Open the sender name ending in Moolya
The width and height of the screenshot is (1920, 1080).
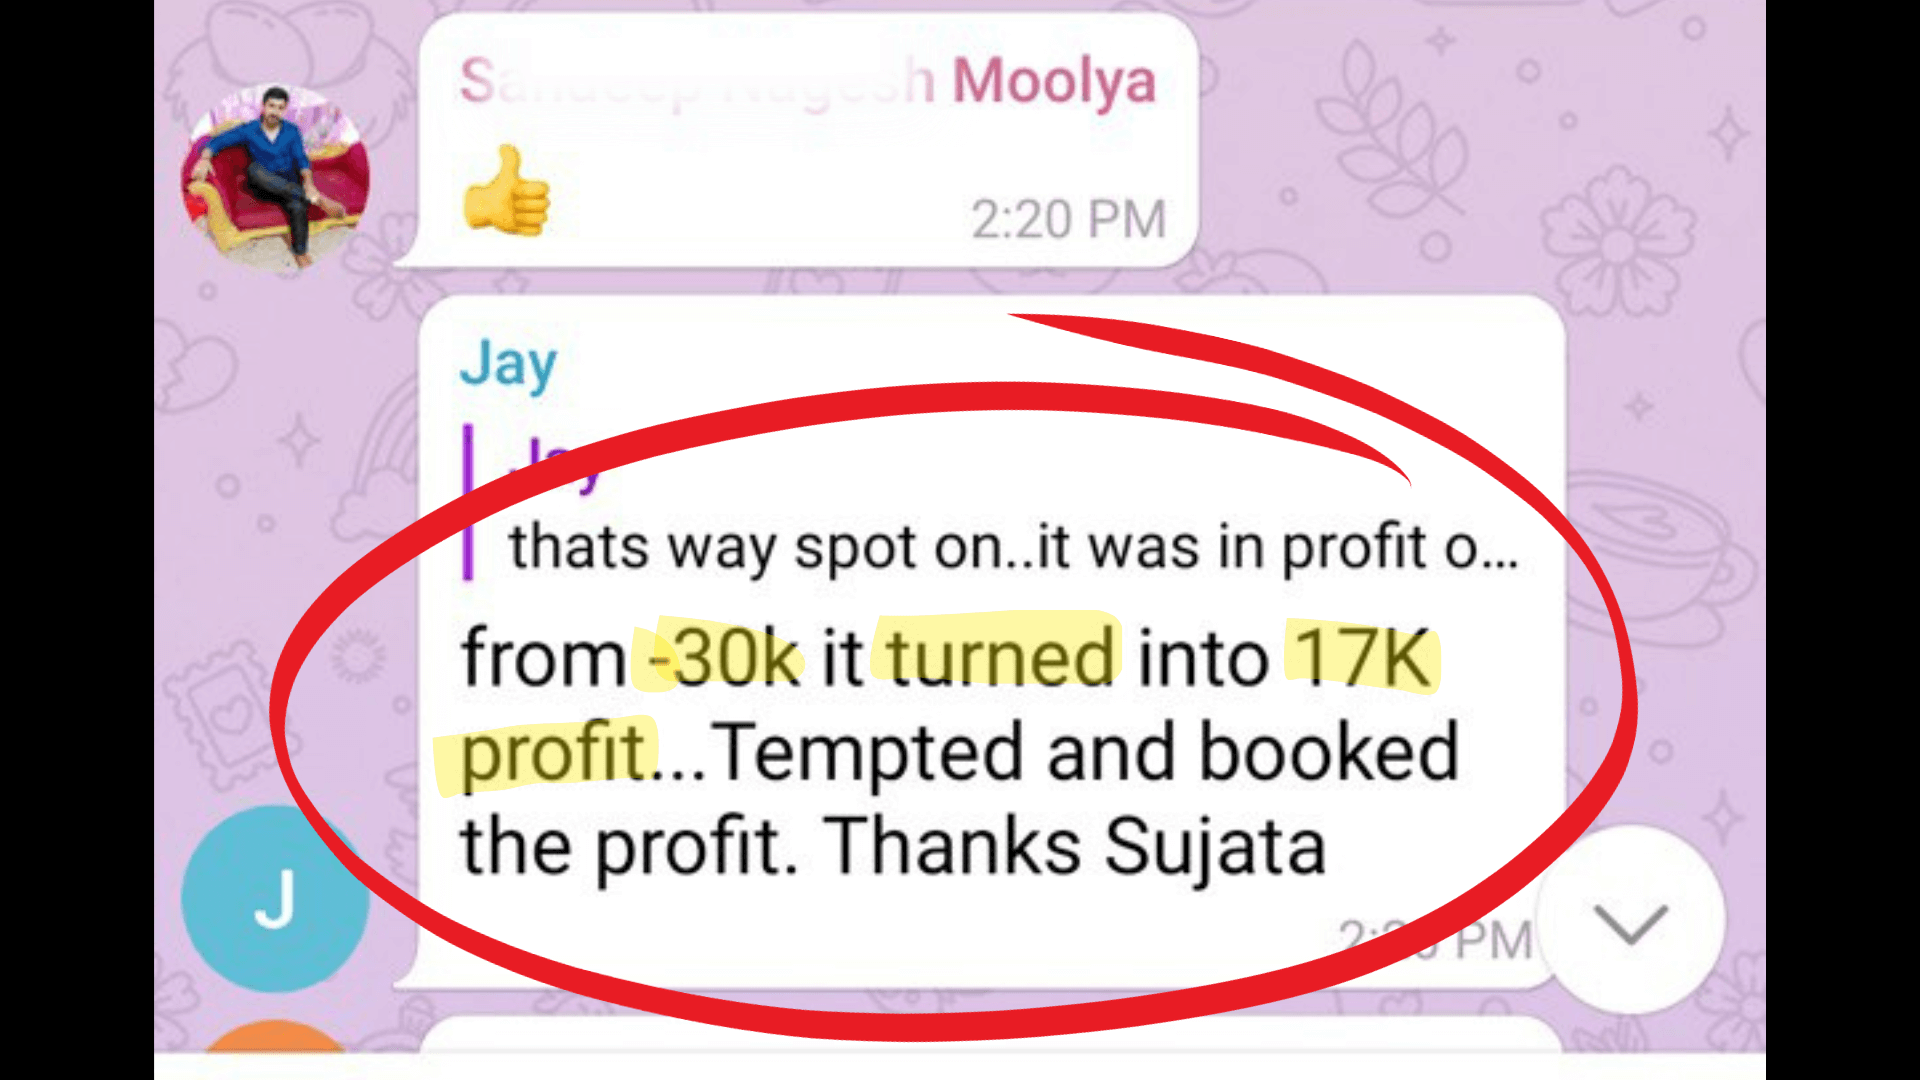coord(807,81)
